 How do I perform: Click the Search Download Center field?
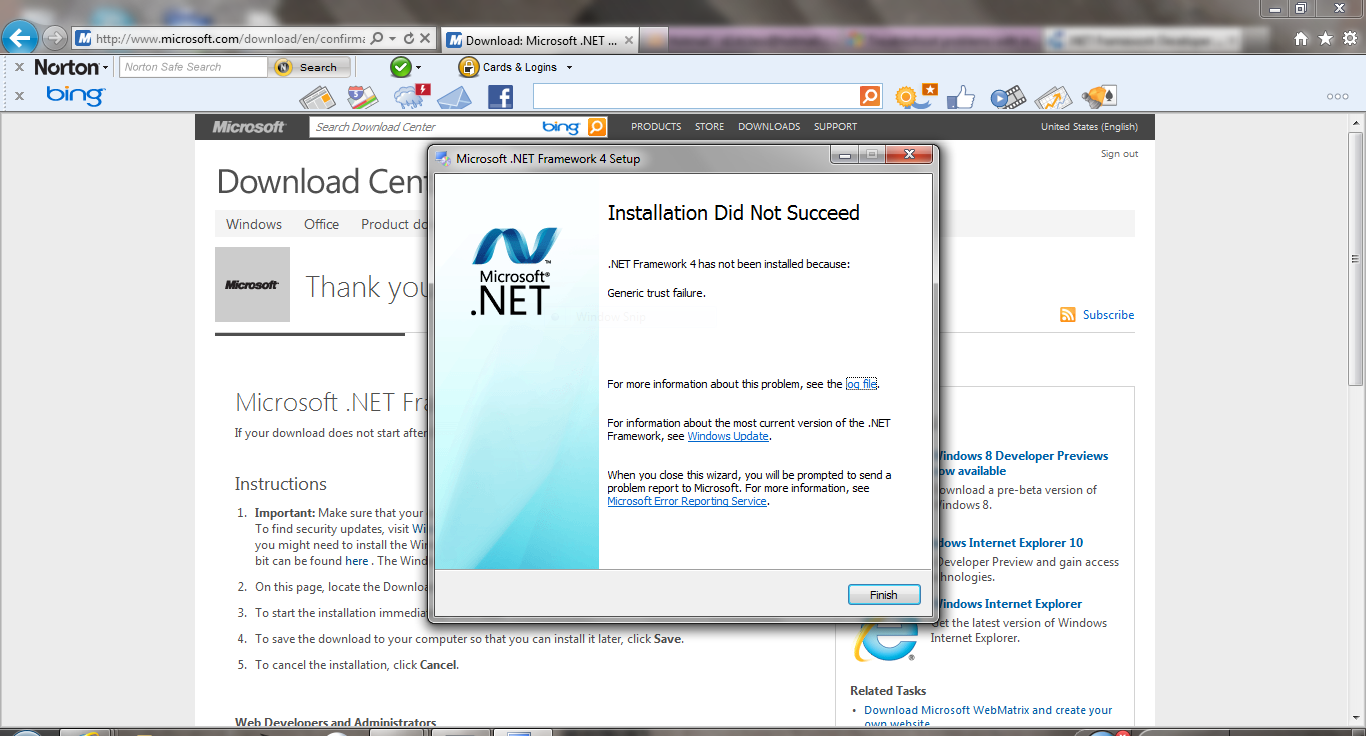425,127
